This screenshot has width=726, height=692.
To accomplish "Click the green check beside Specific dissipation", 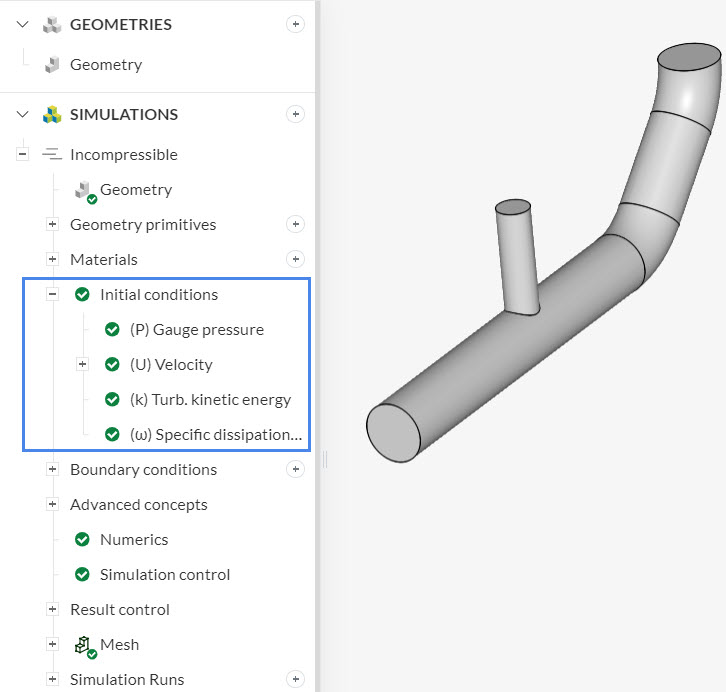I will [113, 434].
